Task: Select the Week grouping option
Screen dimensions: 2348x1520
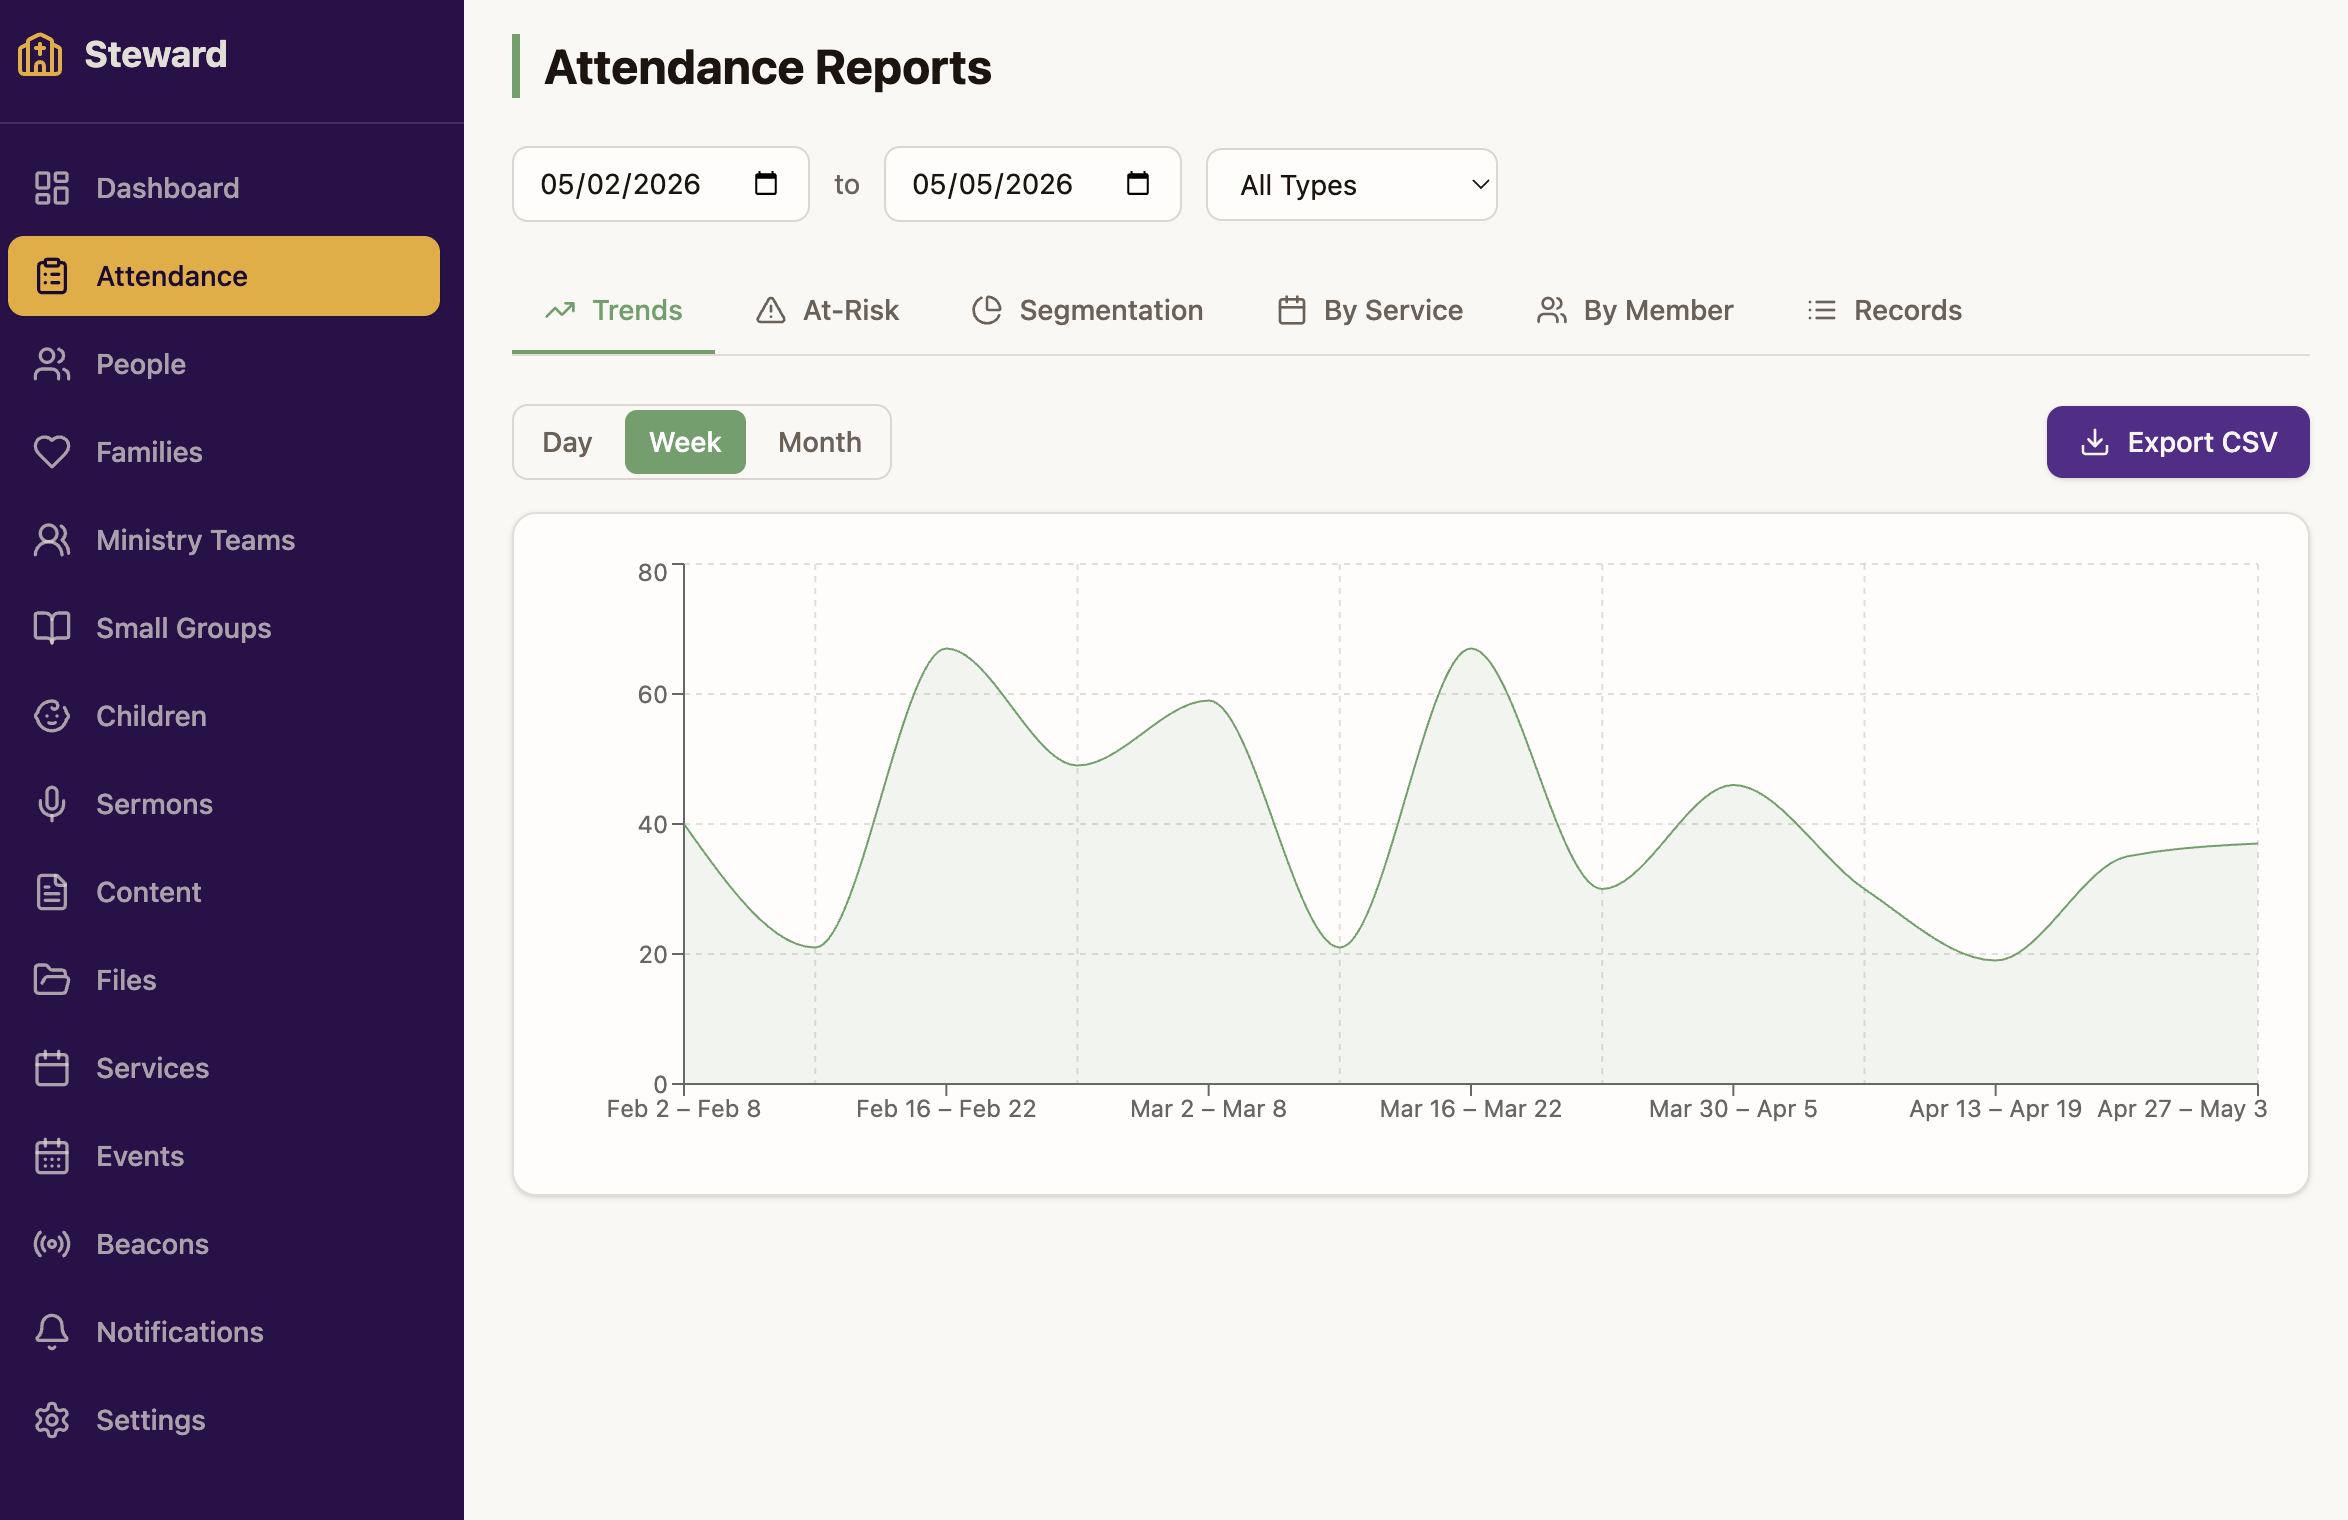Action: coord(685,442)
